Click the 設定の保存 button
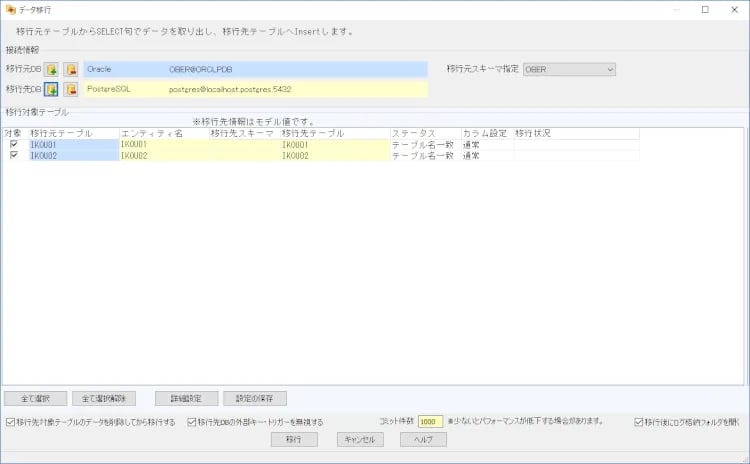The image size is (750, 464). [255, 398]
